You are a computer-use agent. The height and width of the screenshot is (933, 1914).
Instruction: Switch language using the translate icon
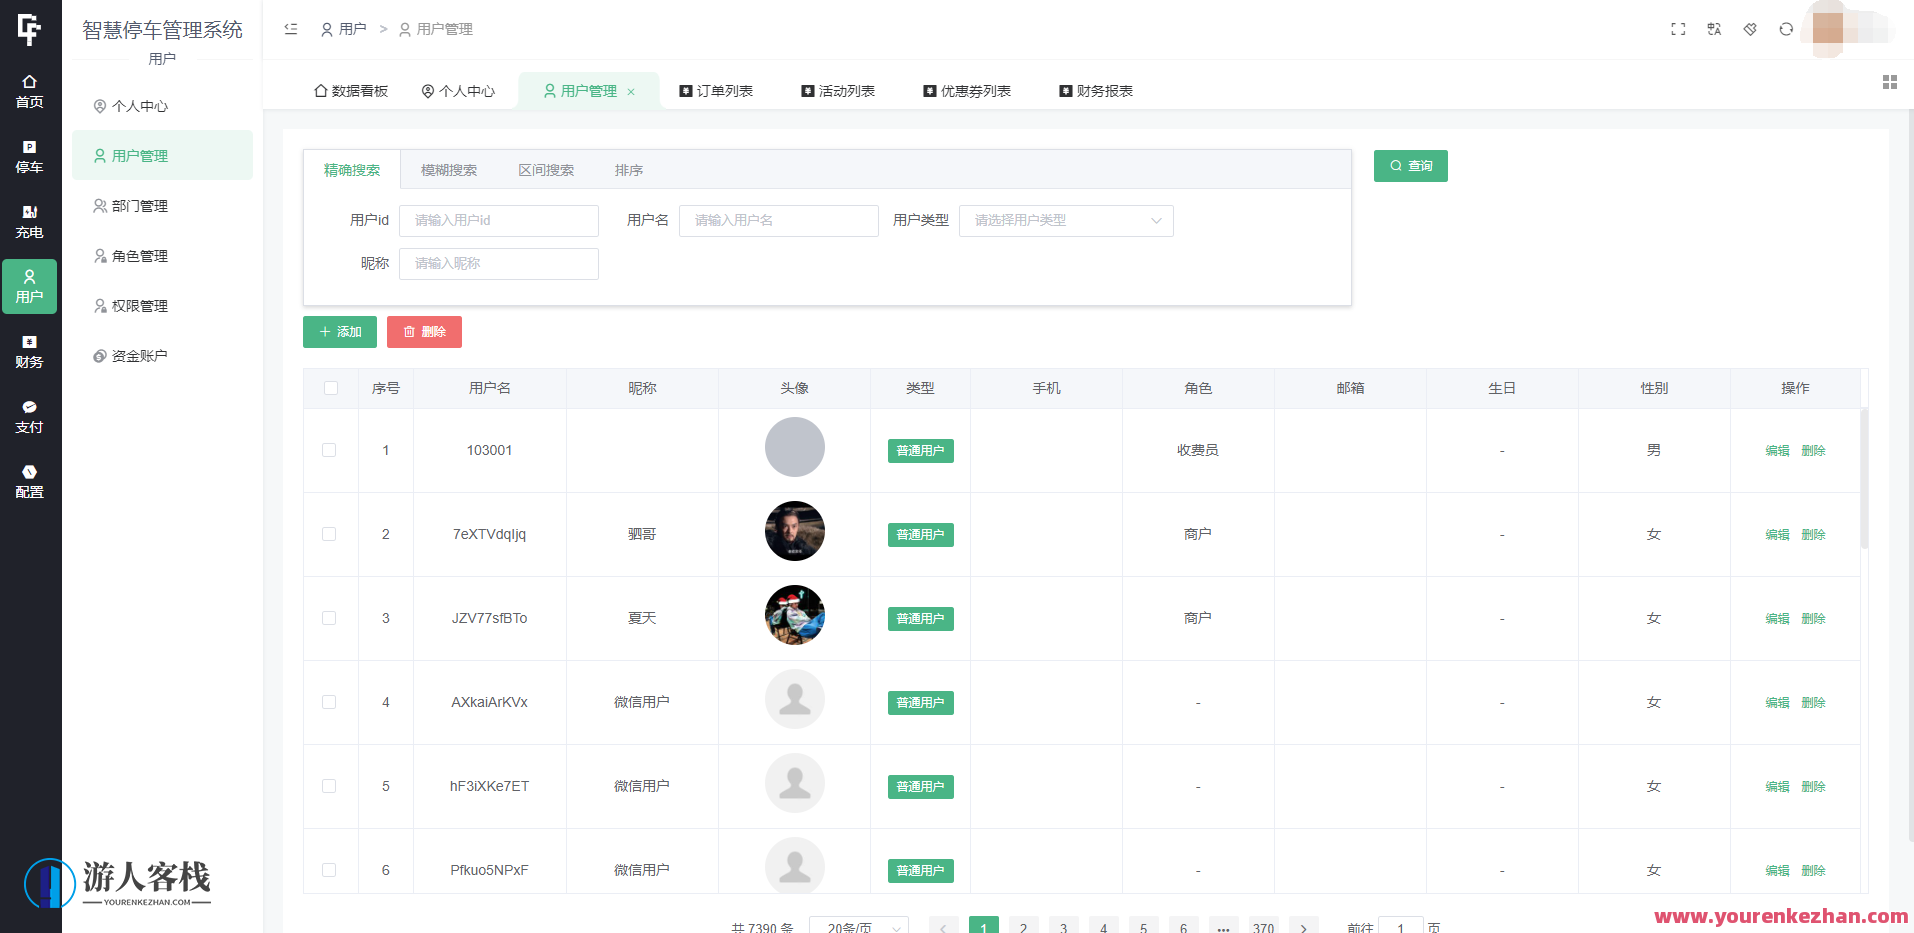pos(1714,29)
